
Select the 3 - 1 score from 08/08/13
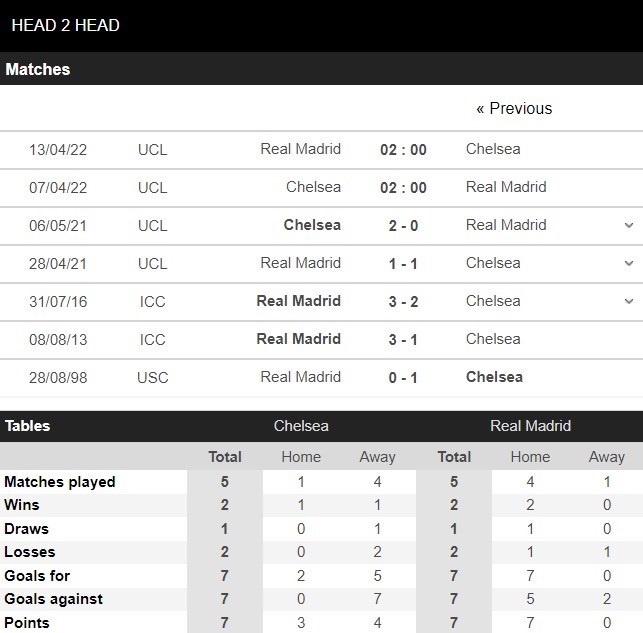point(403,340)
